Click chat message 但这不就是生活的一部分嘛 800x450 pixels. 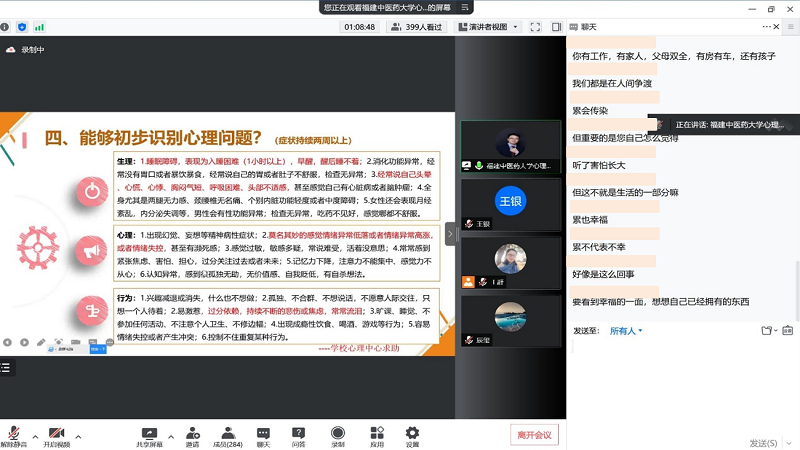point(626,192)
